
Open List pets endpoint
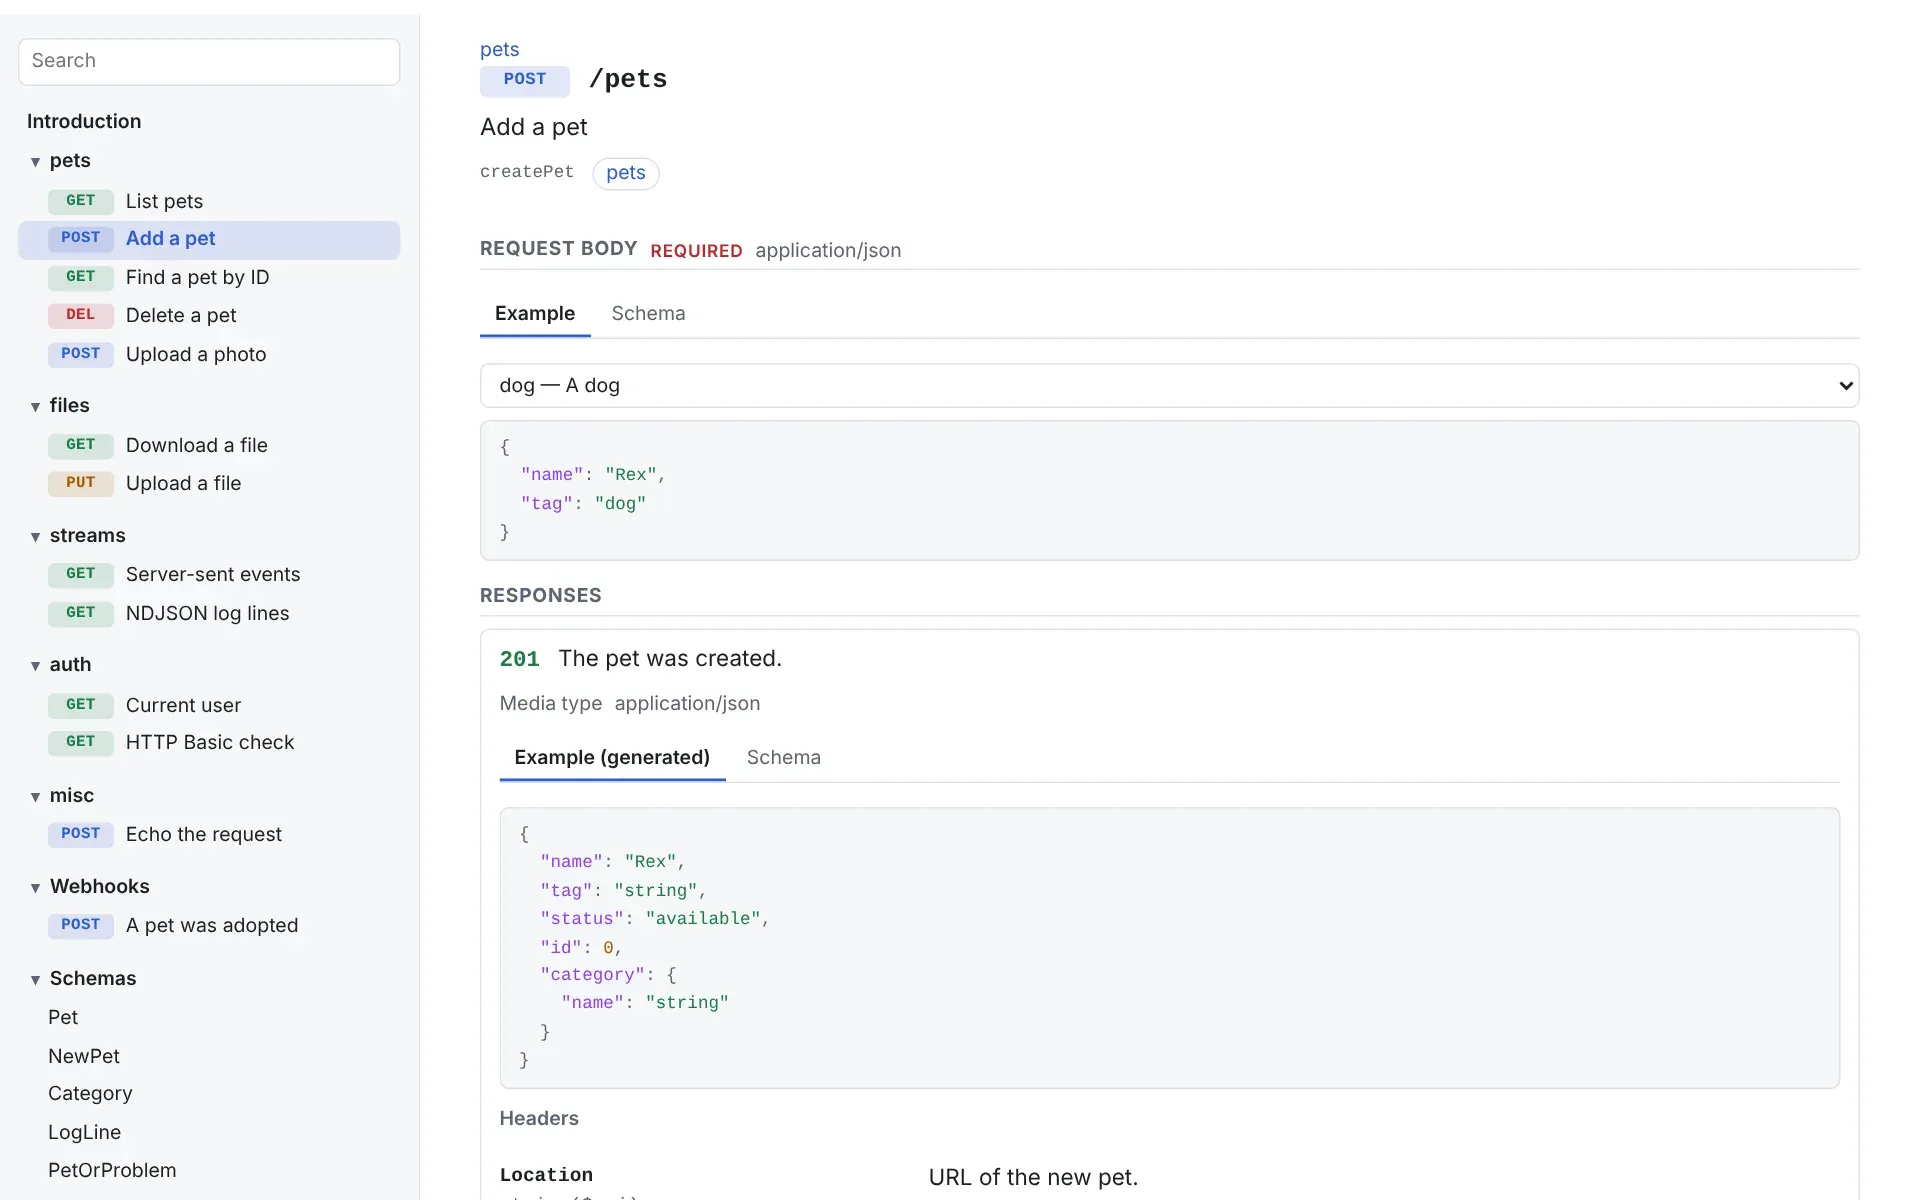pos(209,201)
